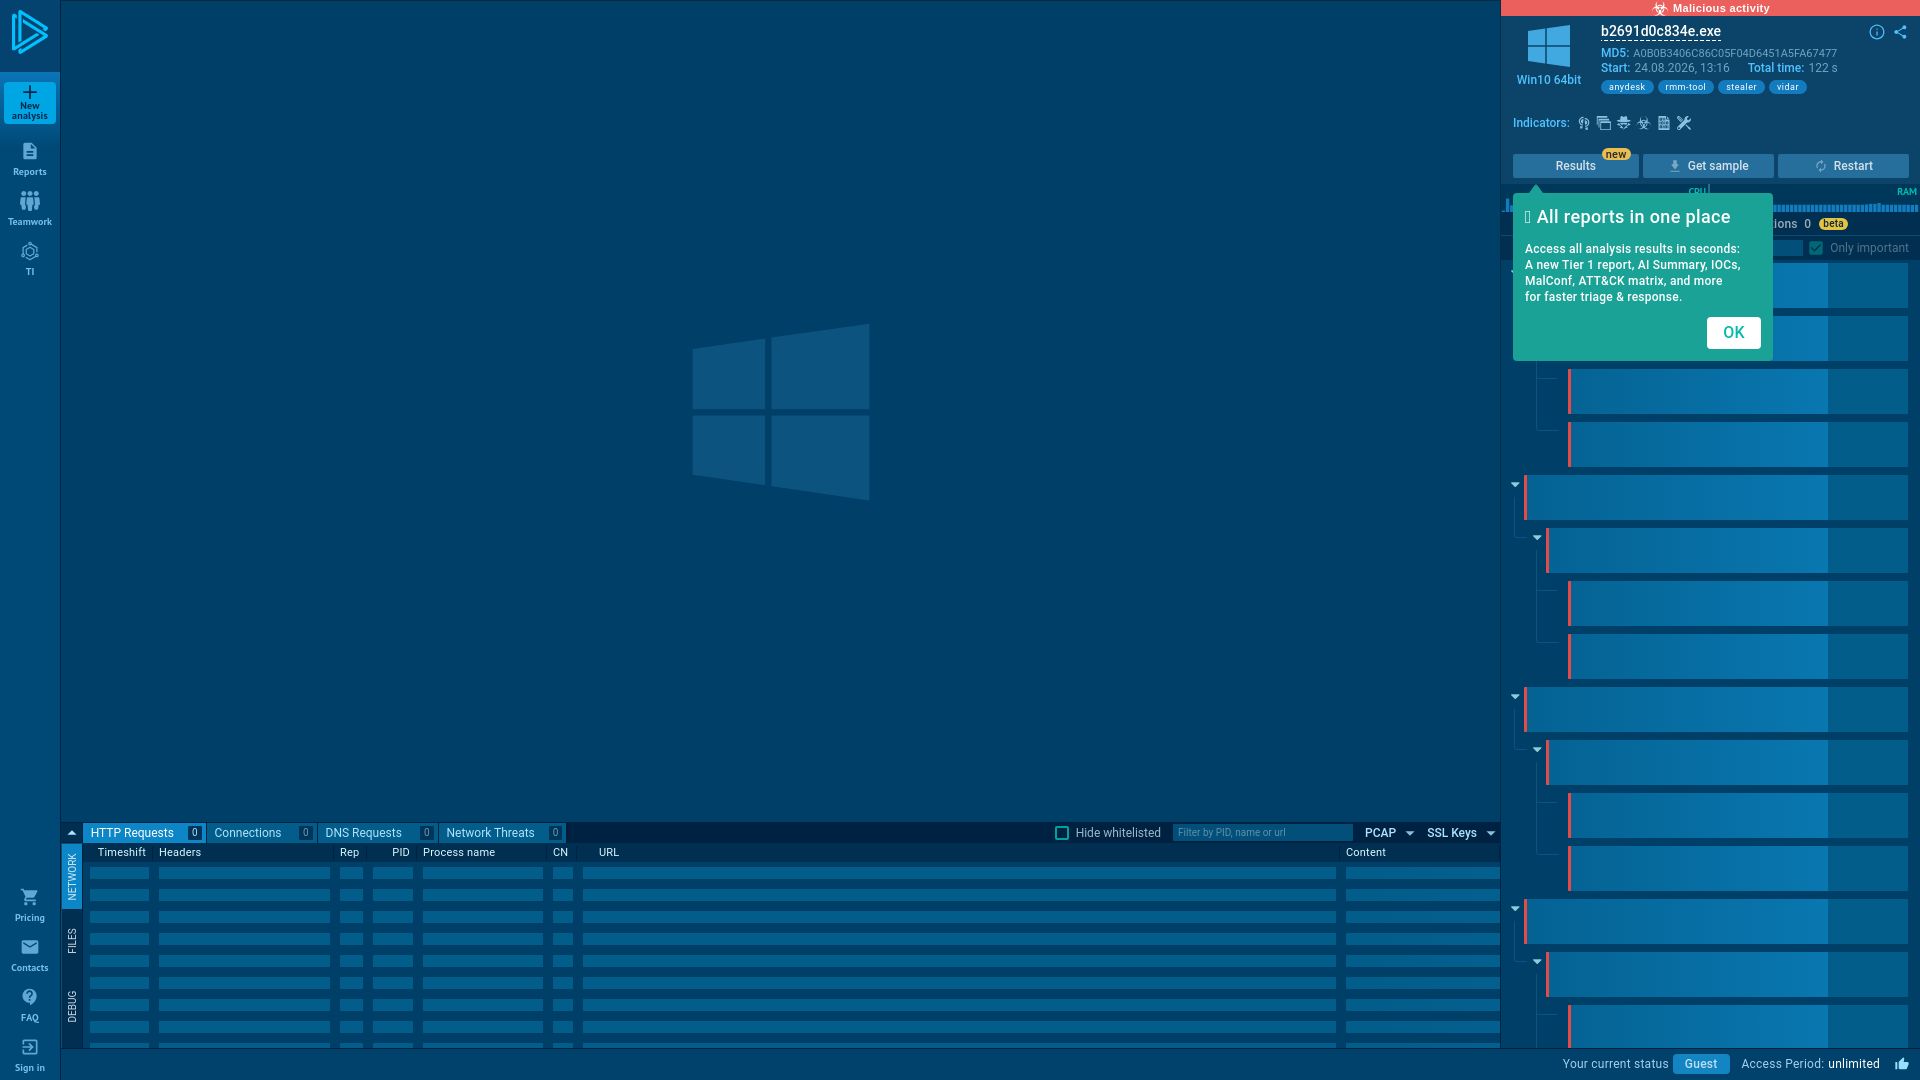Dismiss the tooltip with OK

point(1734,333)
